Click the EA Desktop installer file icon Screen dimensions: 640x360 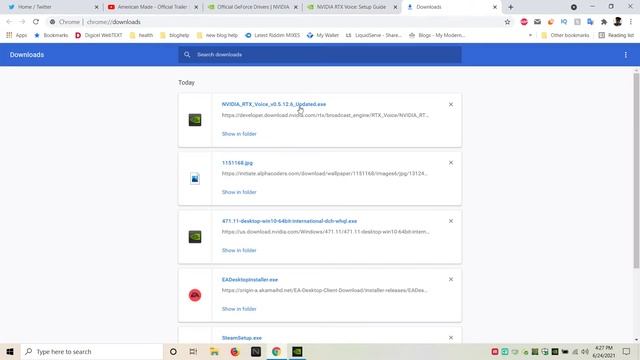pos(195,295)
